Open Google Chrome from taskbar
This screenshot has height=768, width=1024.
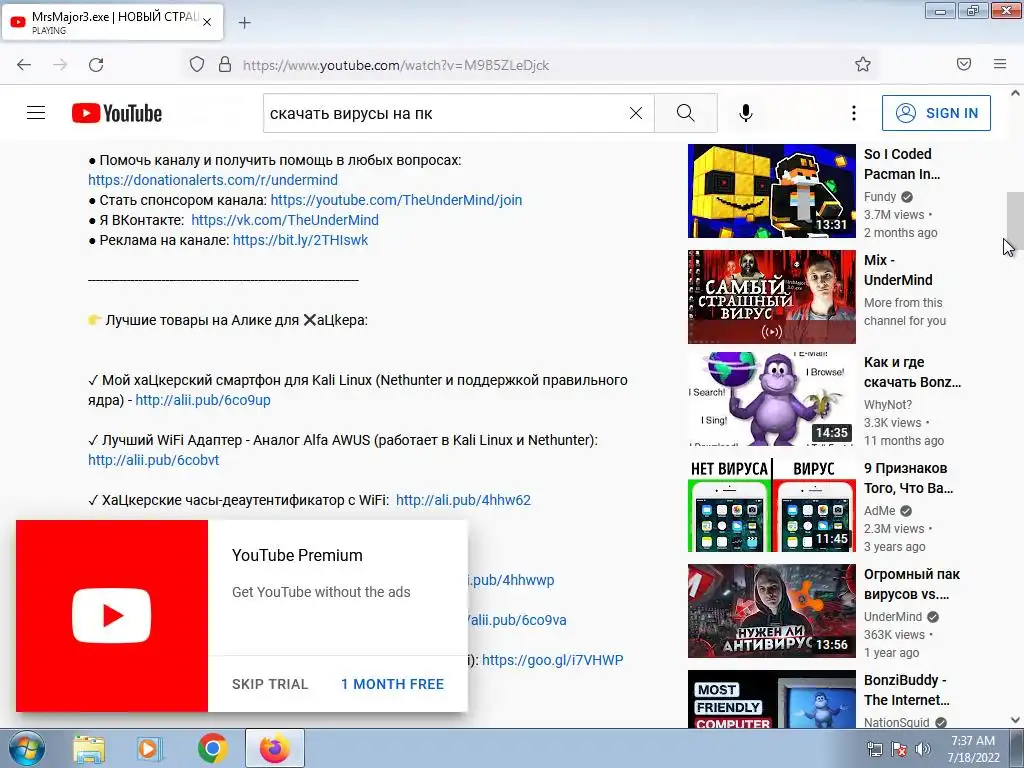tap(212, 749)
